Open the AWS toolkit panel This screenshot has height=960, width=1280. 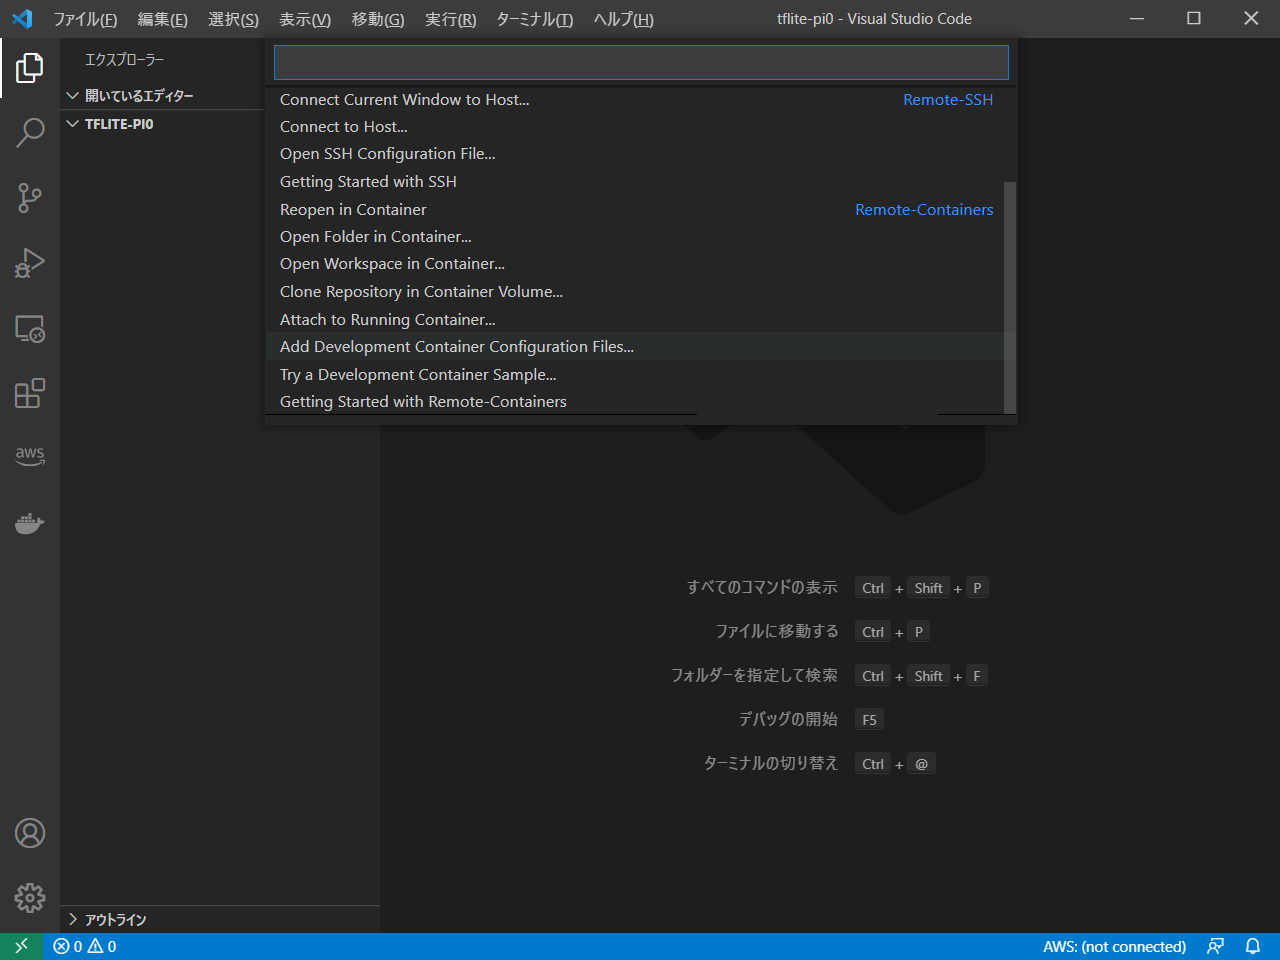tap(30, 455)
